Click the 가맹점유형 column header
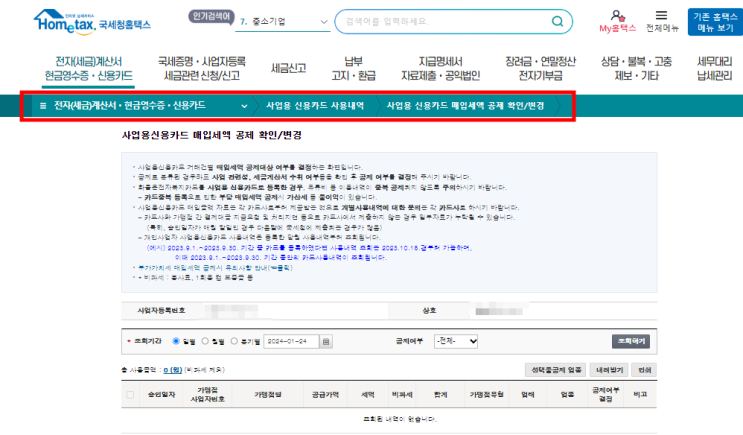This screenshot has width=743, height=435. (x=487, y=394)
